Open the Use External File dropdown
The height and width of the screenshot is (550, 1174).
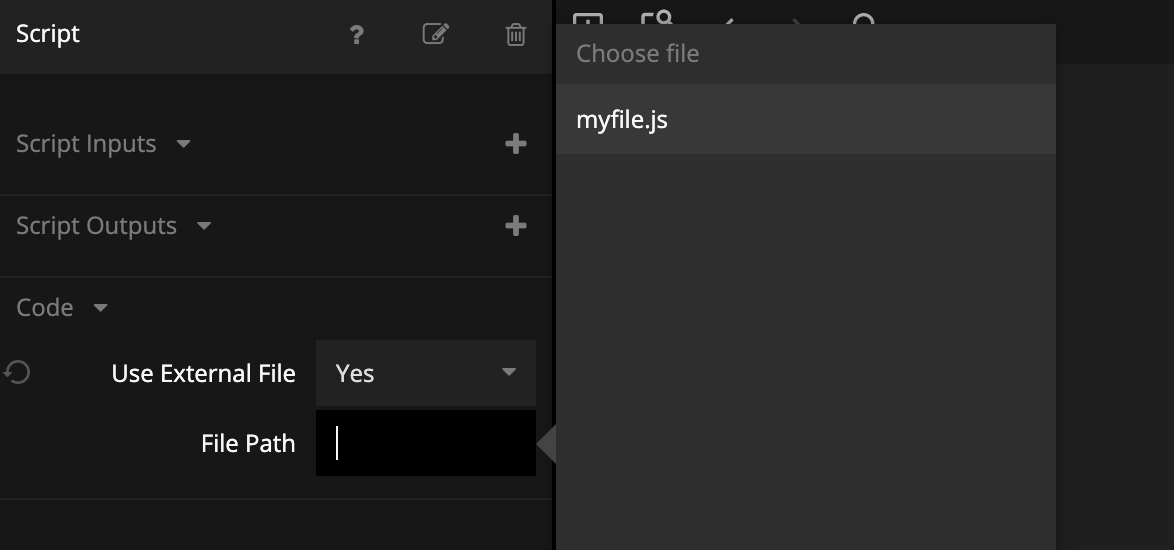[426, 373]
